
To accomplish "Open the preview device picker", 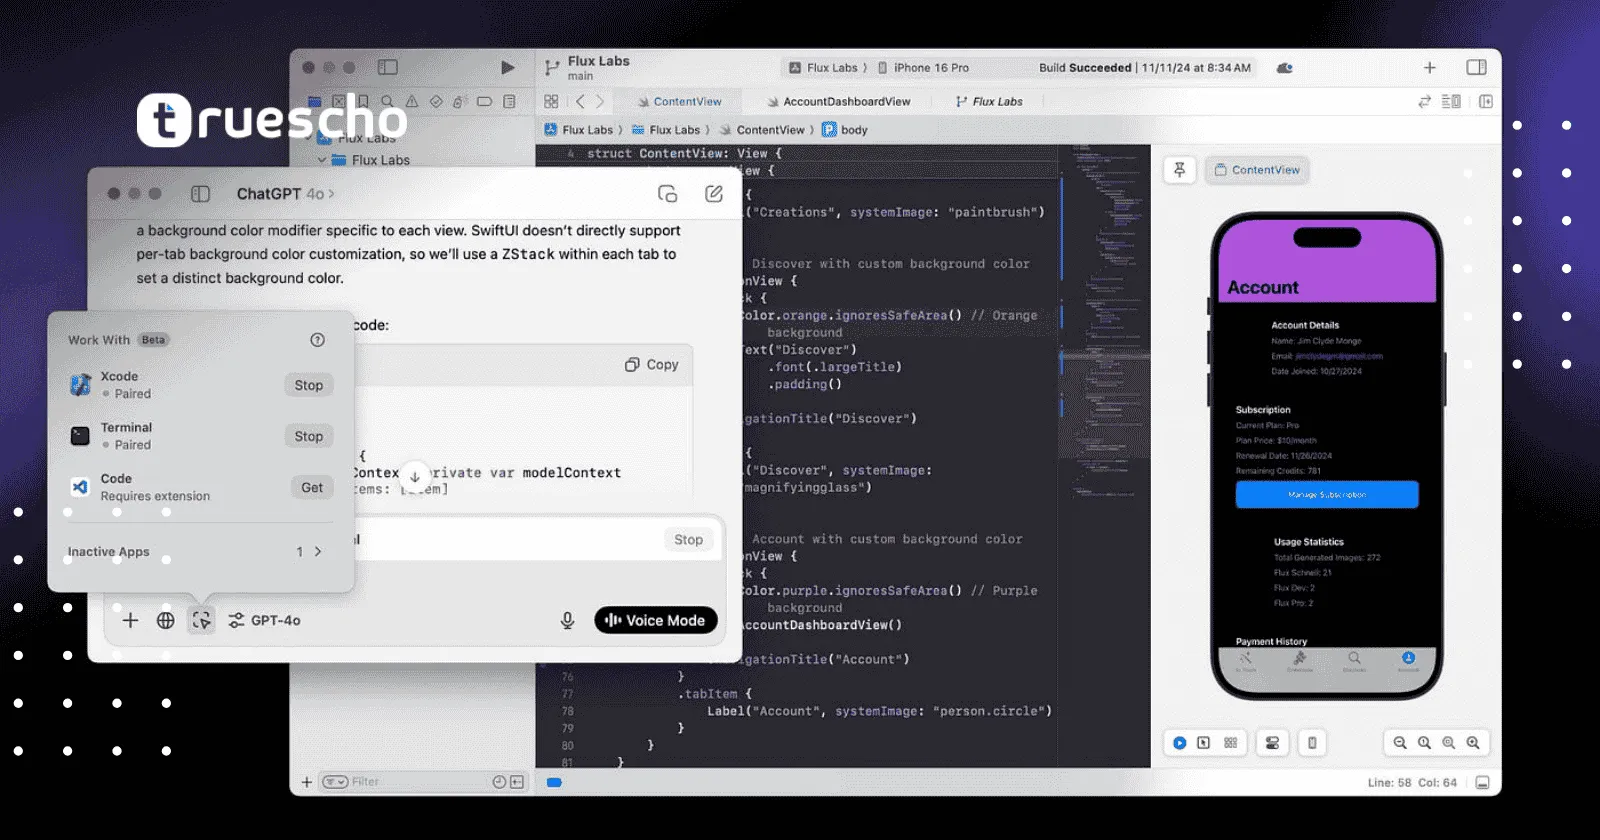I will tap(1312, 743).
